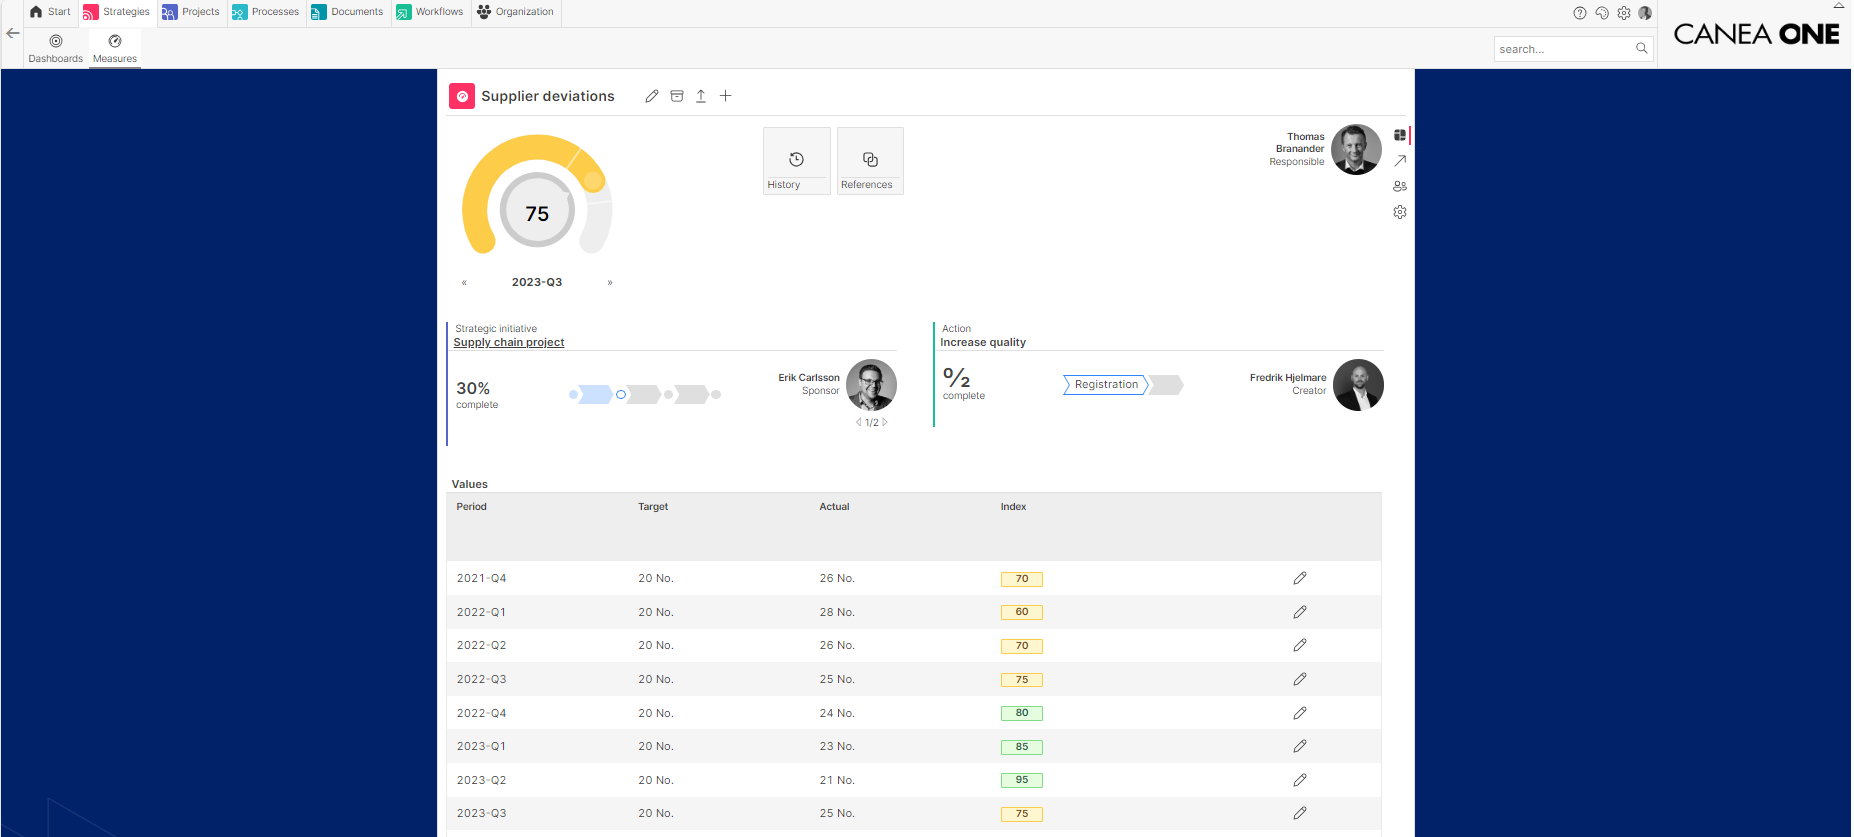The width and height of the screenshot is (1854, 837).
Task: Open the Supply chain project link
Action: click(509, 342)
